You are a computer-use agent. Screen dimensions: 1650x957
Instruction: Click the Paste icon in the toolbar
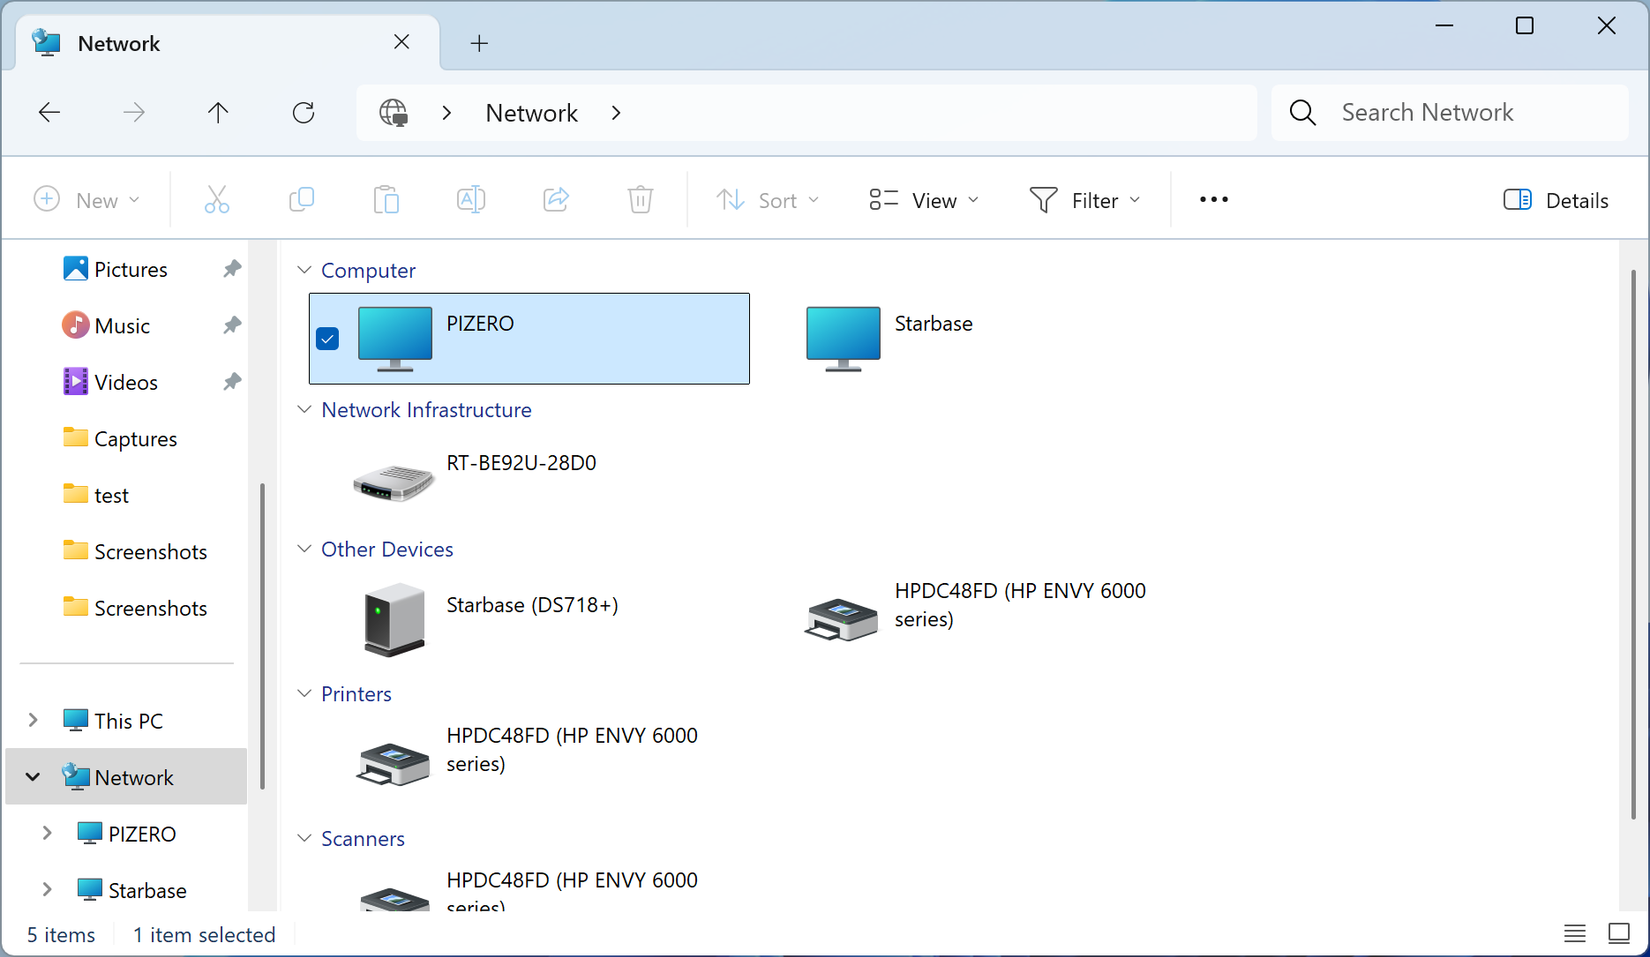[386, 199]
